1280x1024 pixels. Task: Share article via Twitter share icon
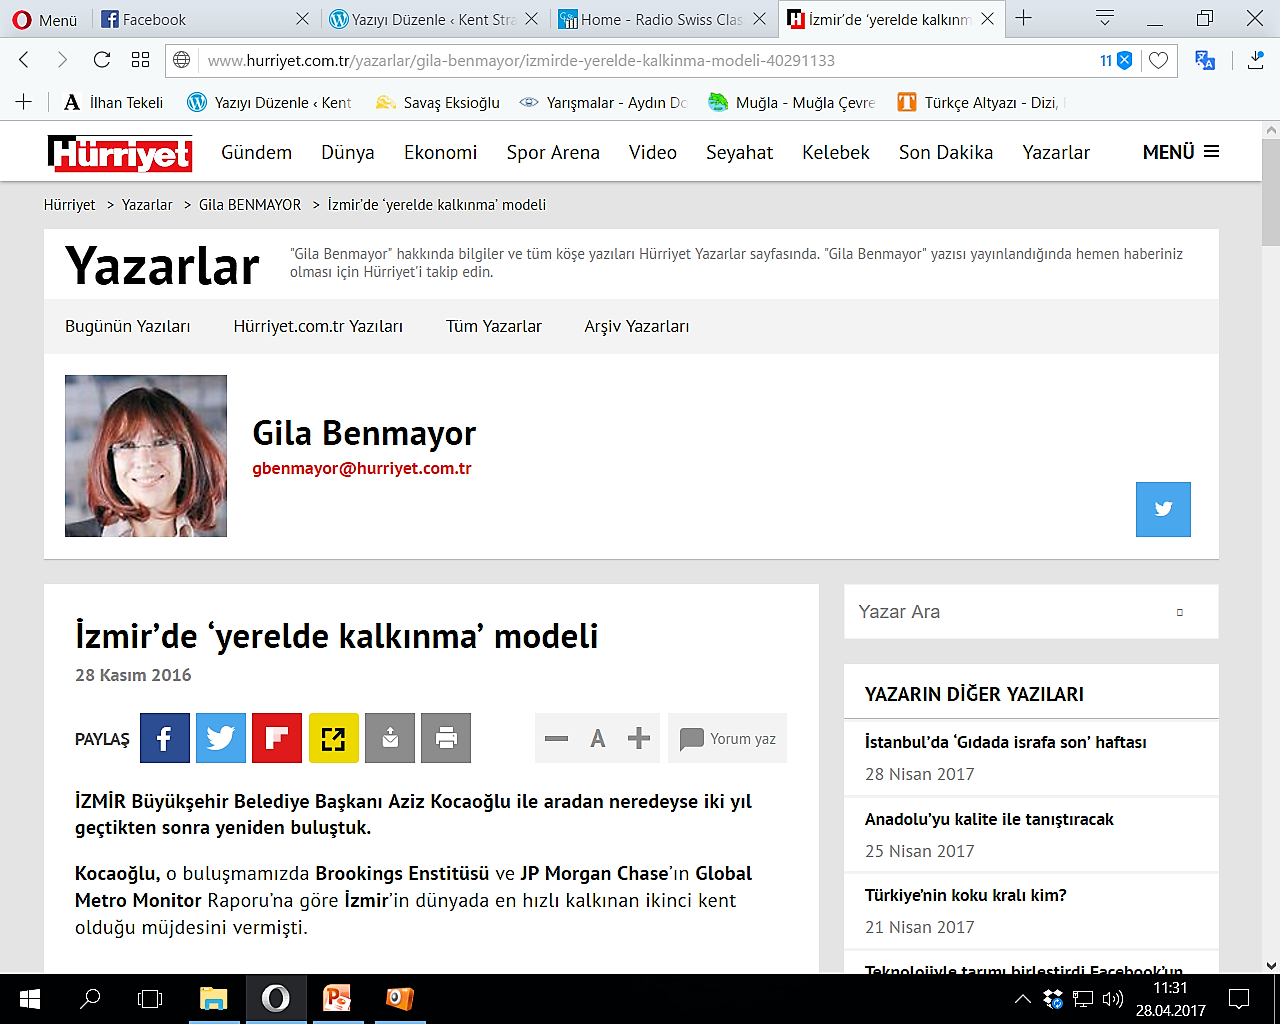[x=221, y=738]
